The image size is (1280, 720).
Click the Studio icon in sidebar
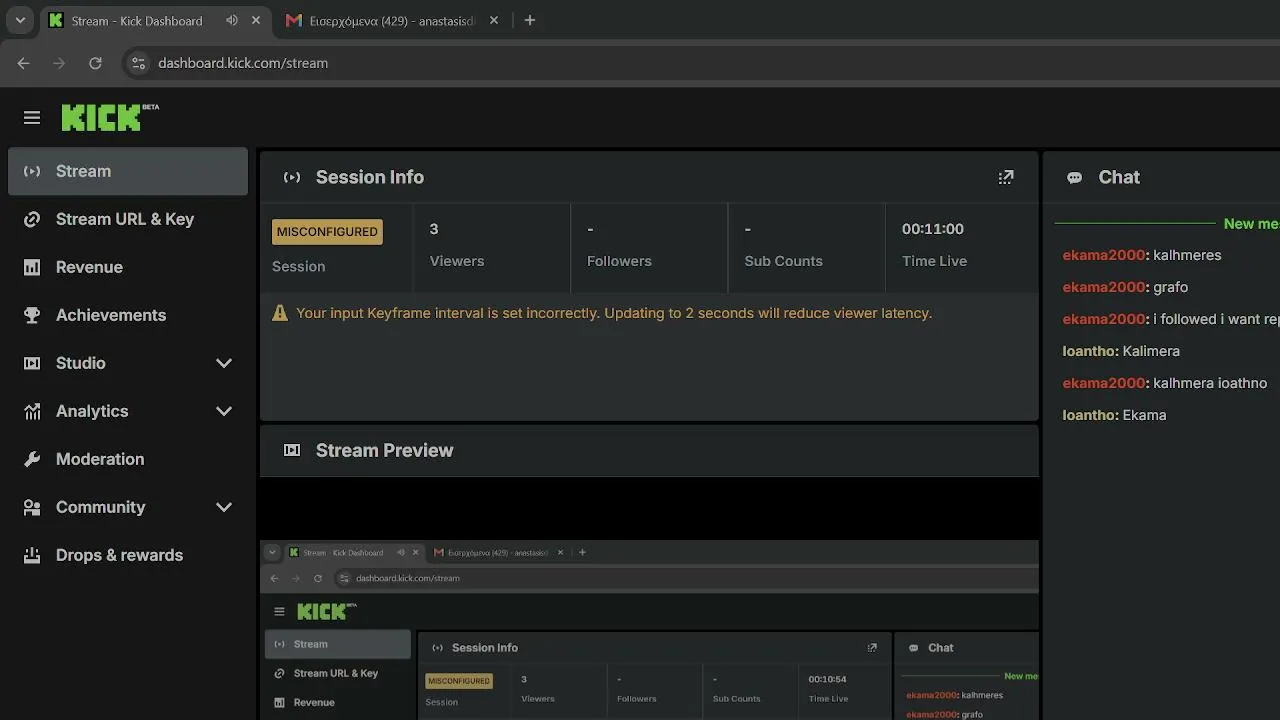click(32, 363)
